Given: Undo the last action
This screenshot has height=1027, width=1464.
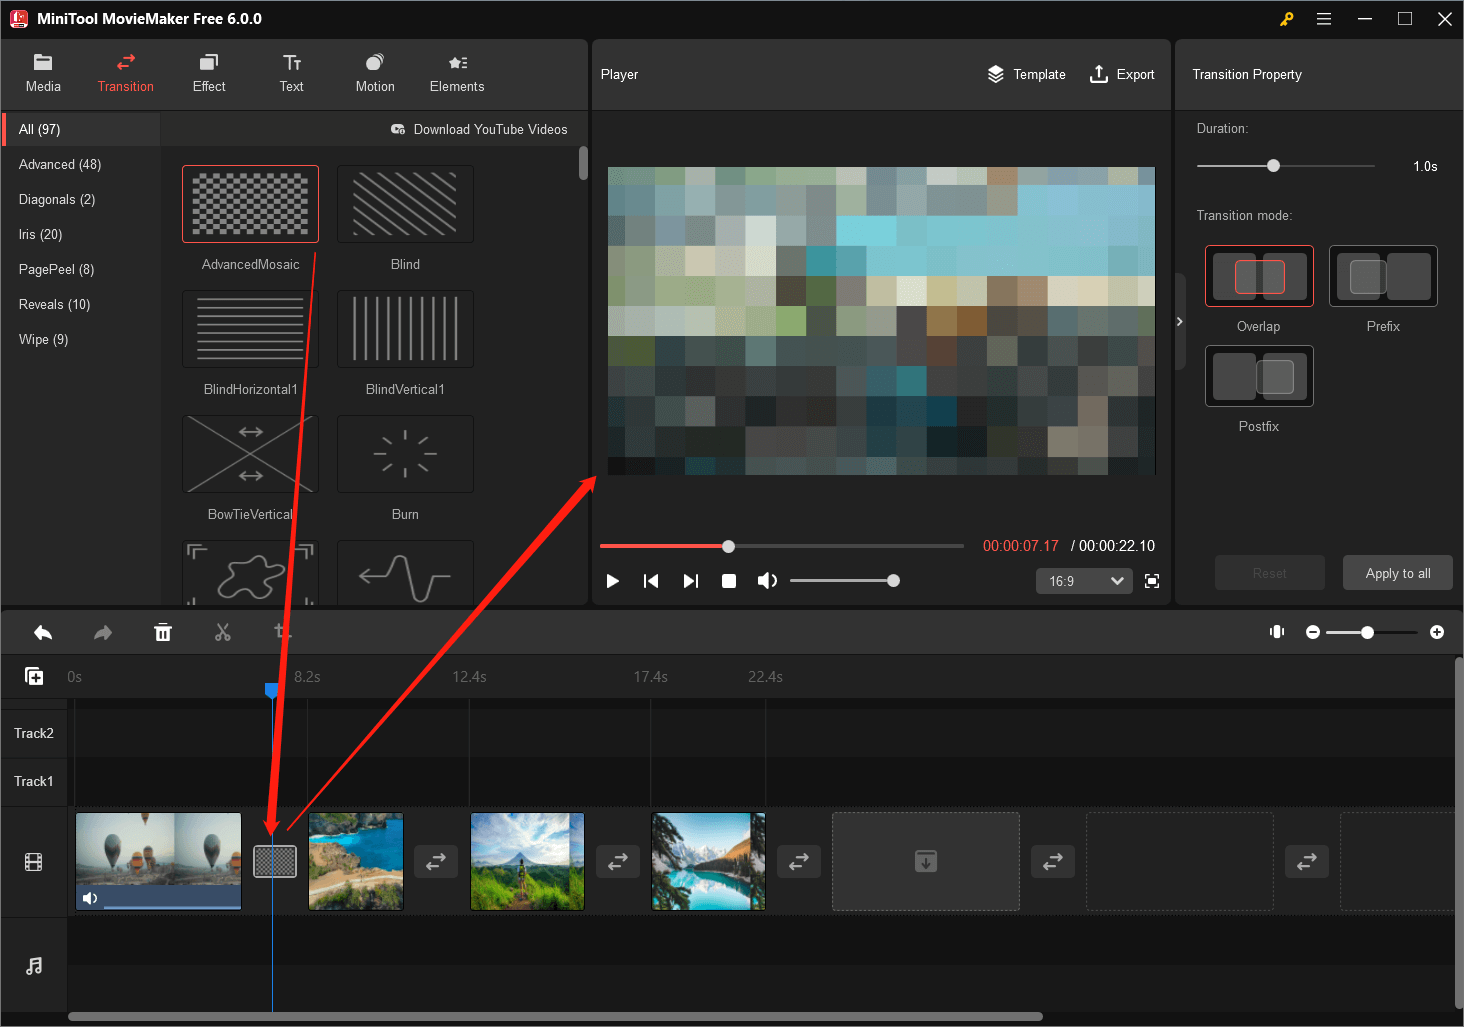Looking at the screenshot, I should point(42,632).
